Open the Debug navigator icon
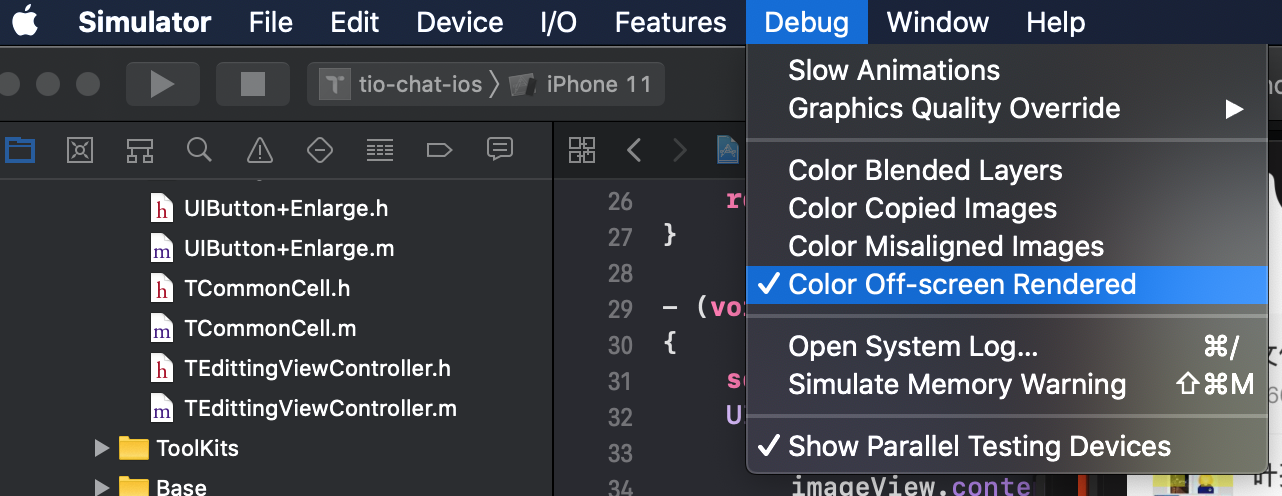1282x496 pixels. point(379,151)
